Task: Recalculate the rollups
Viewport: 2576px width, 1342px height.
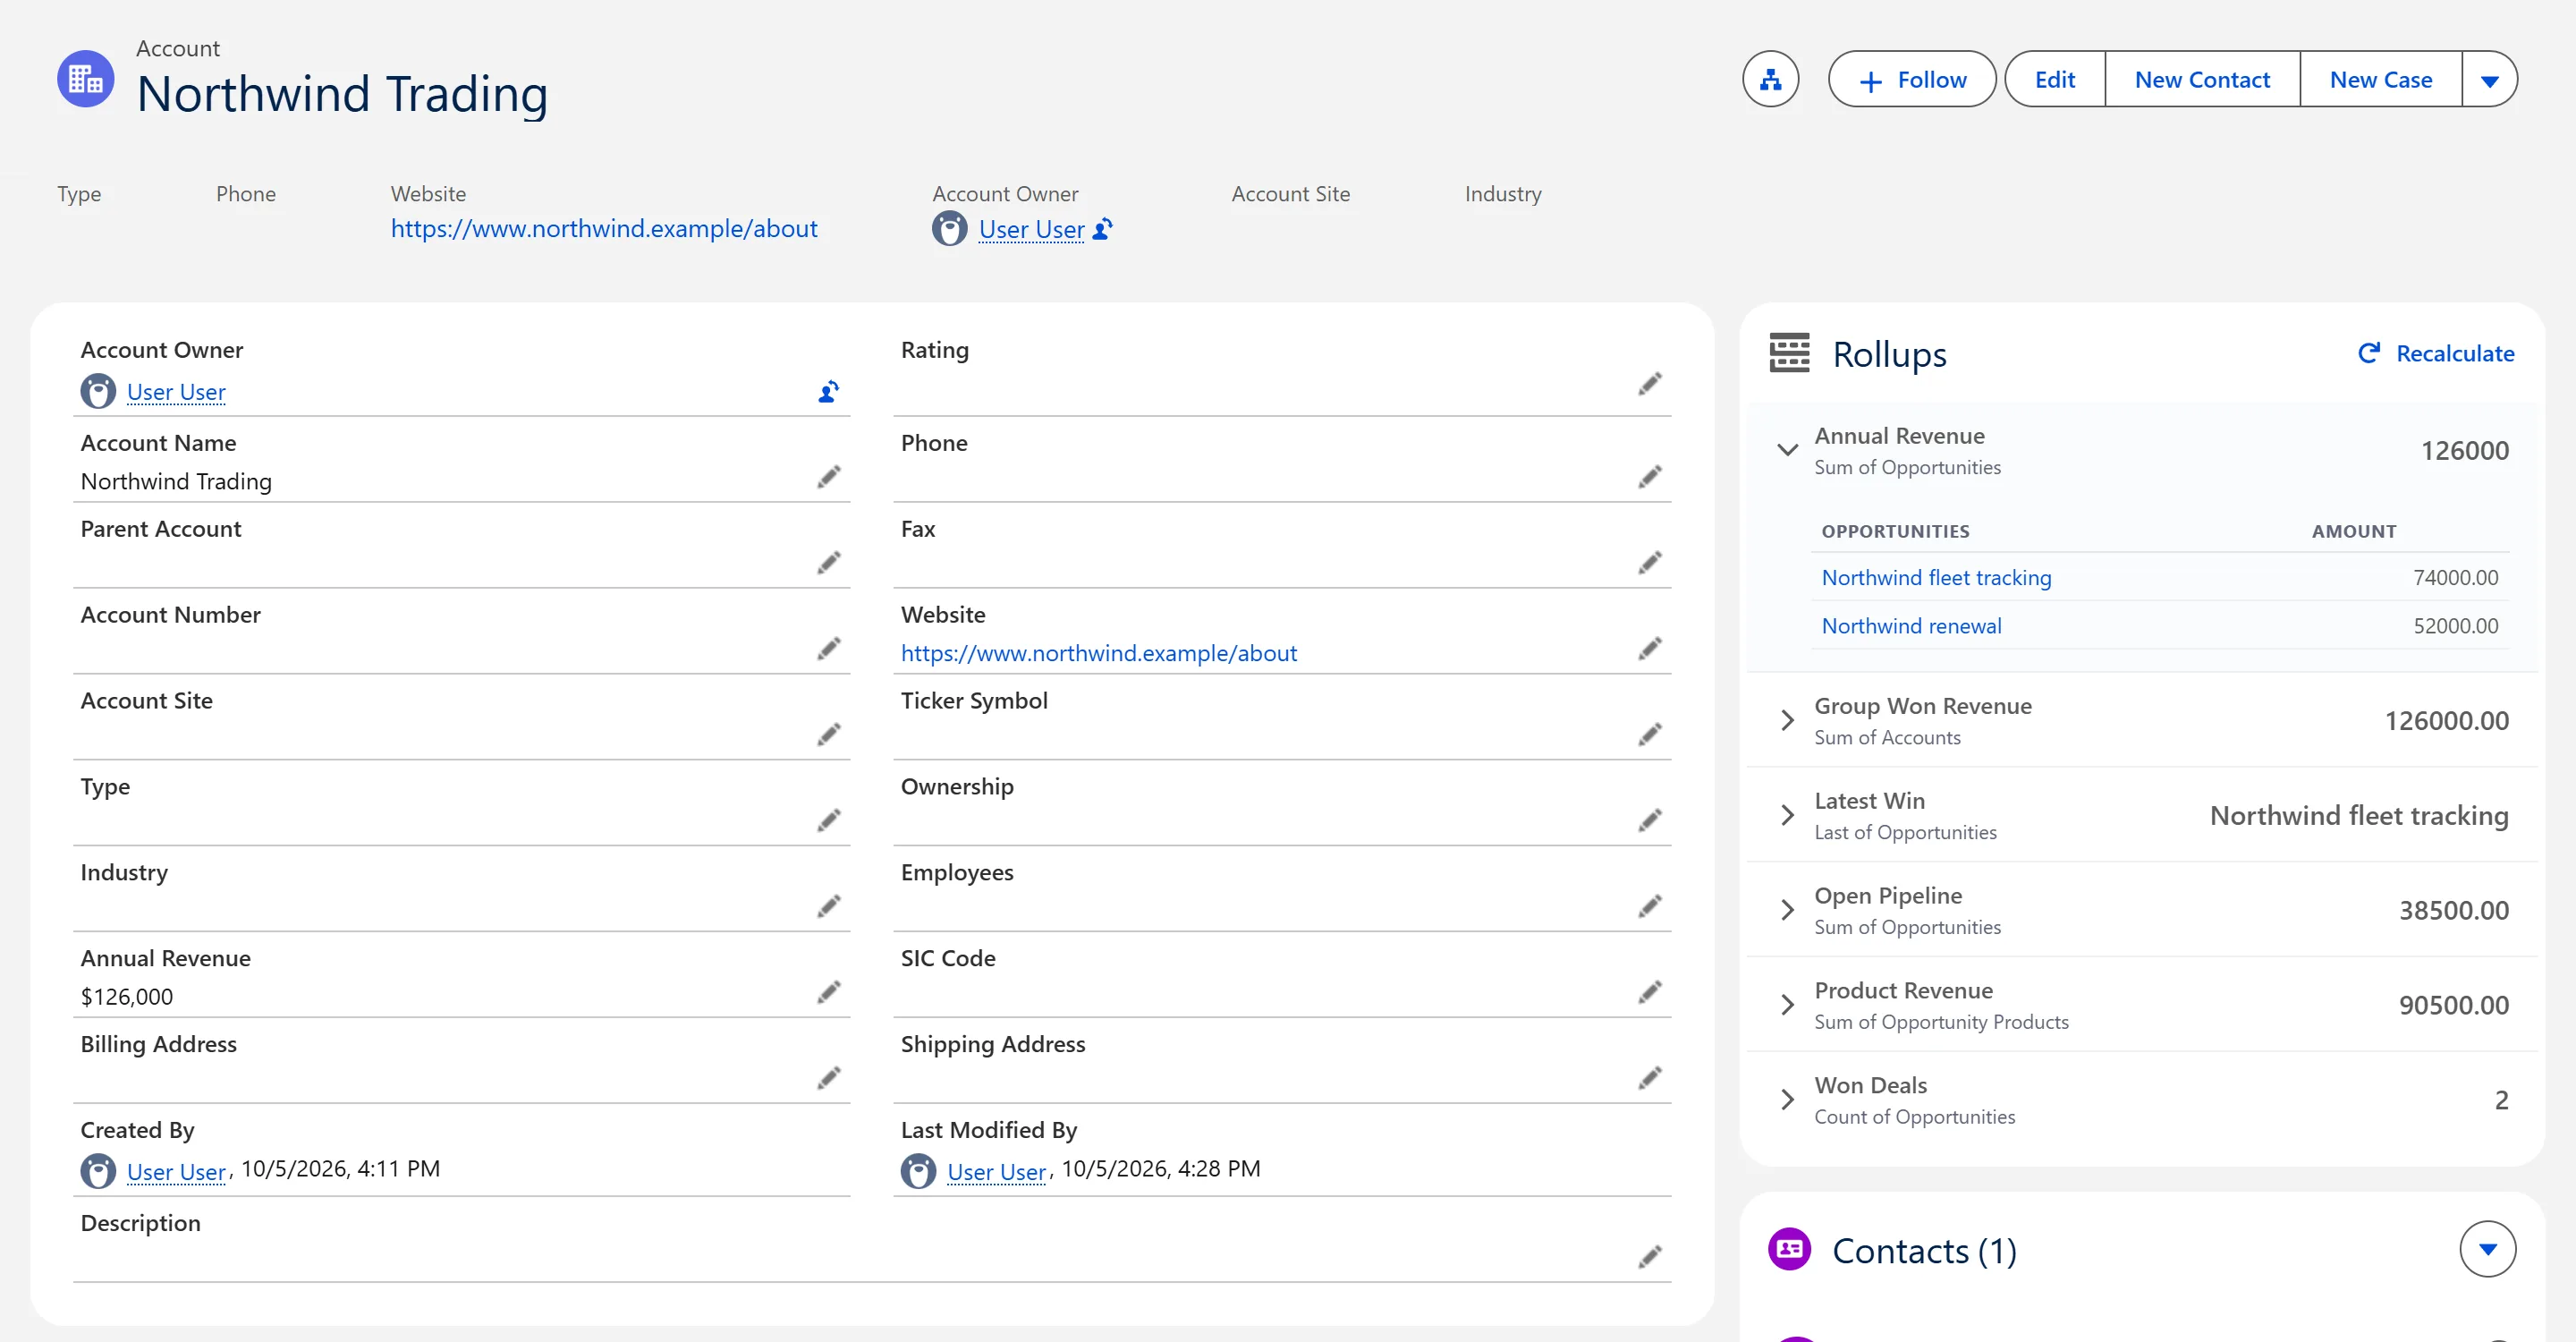Action: coord(2436,353)
